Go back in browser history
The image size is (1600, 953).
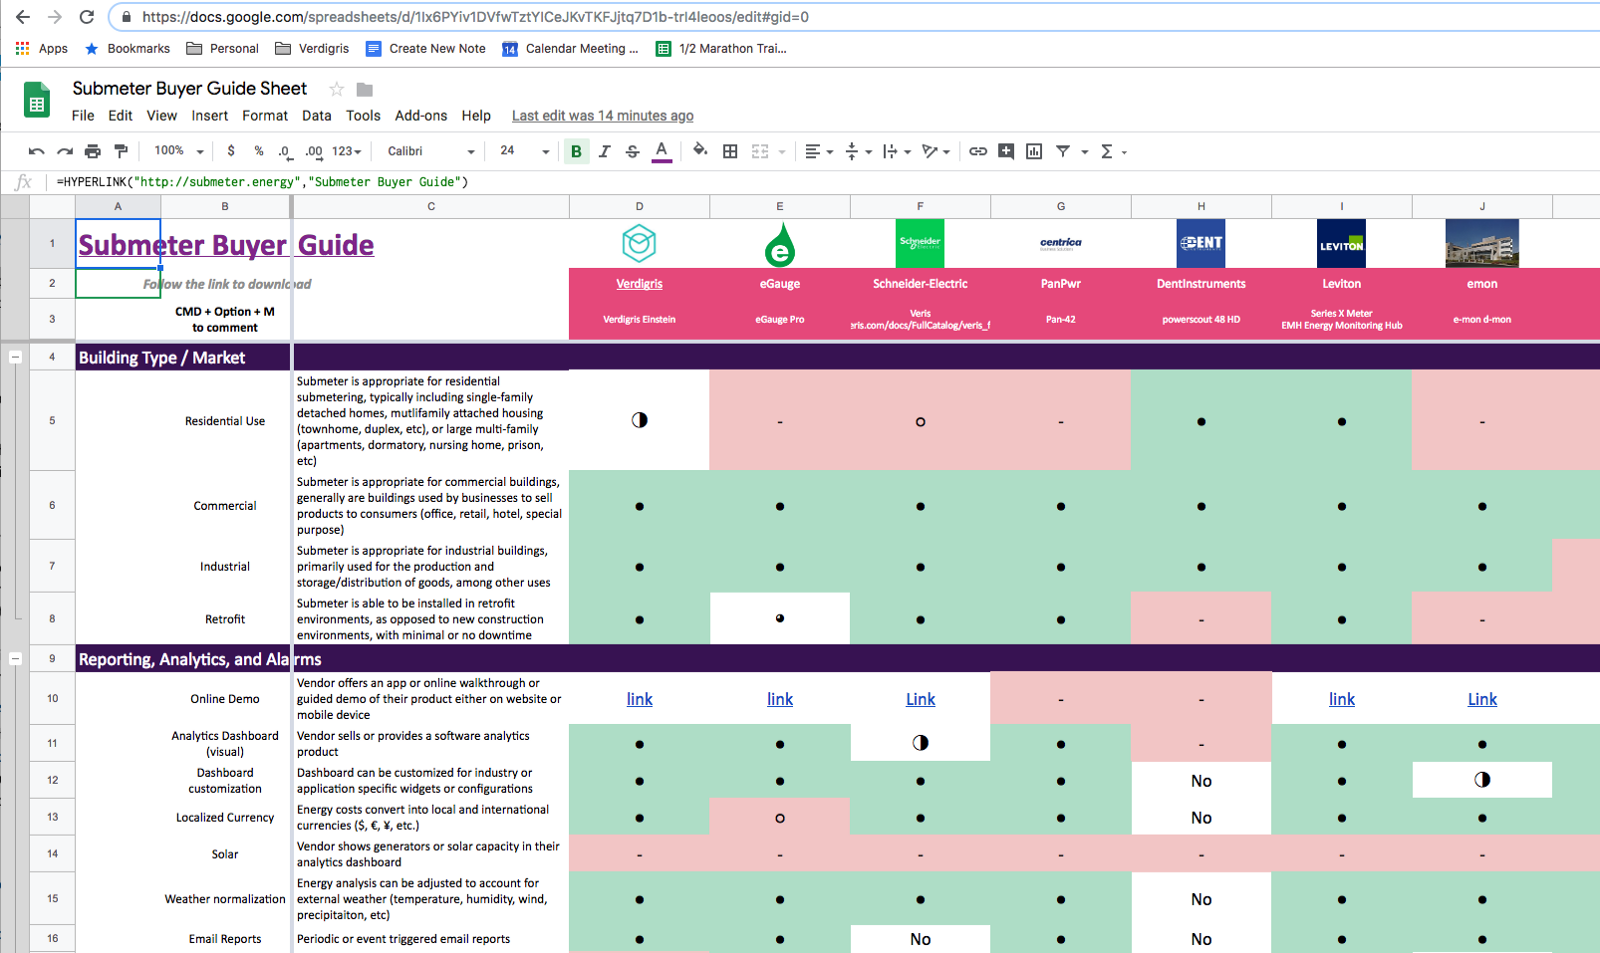click(23, 17)
